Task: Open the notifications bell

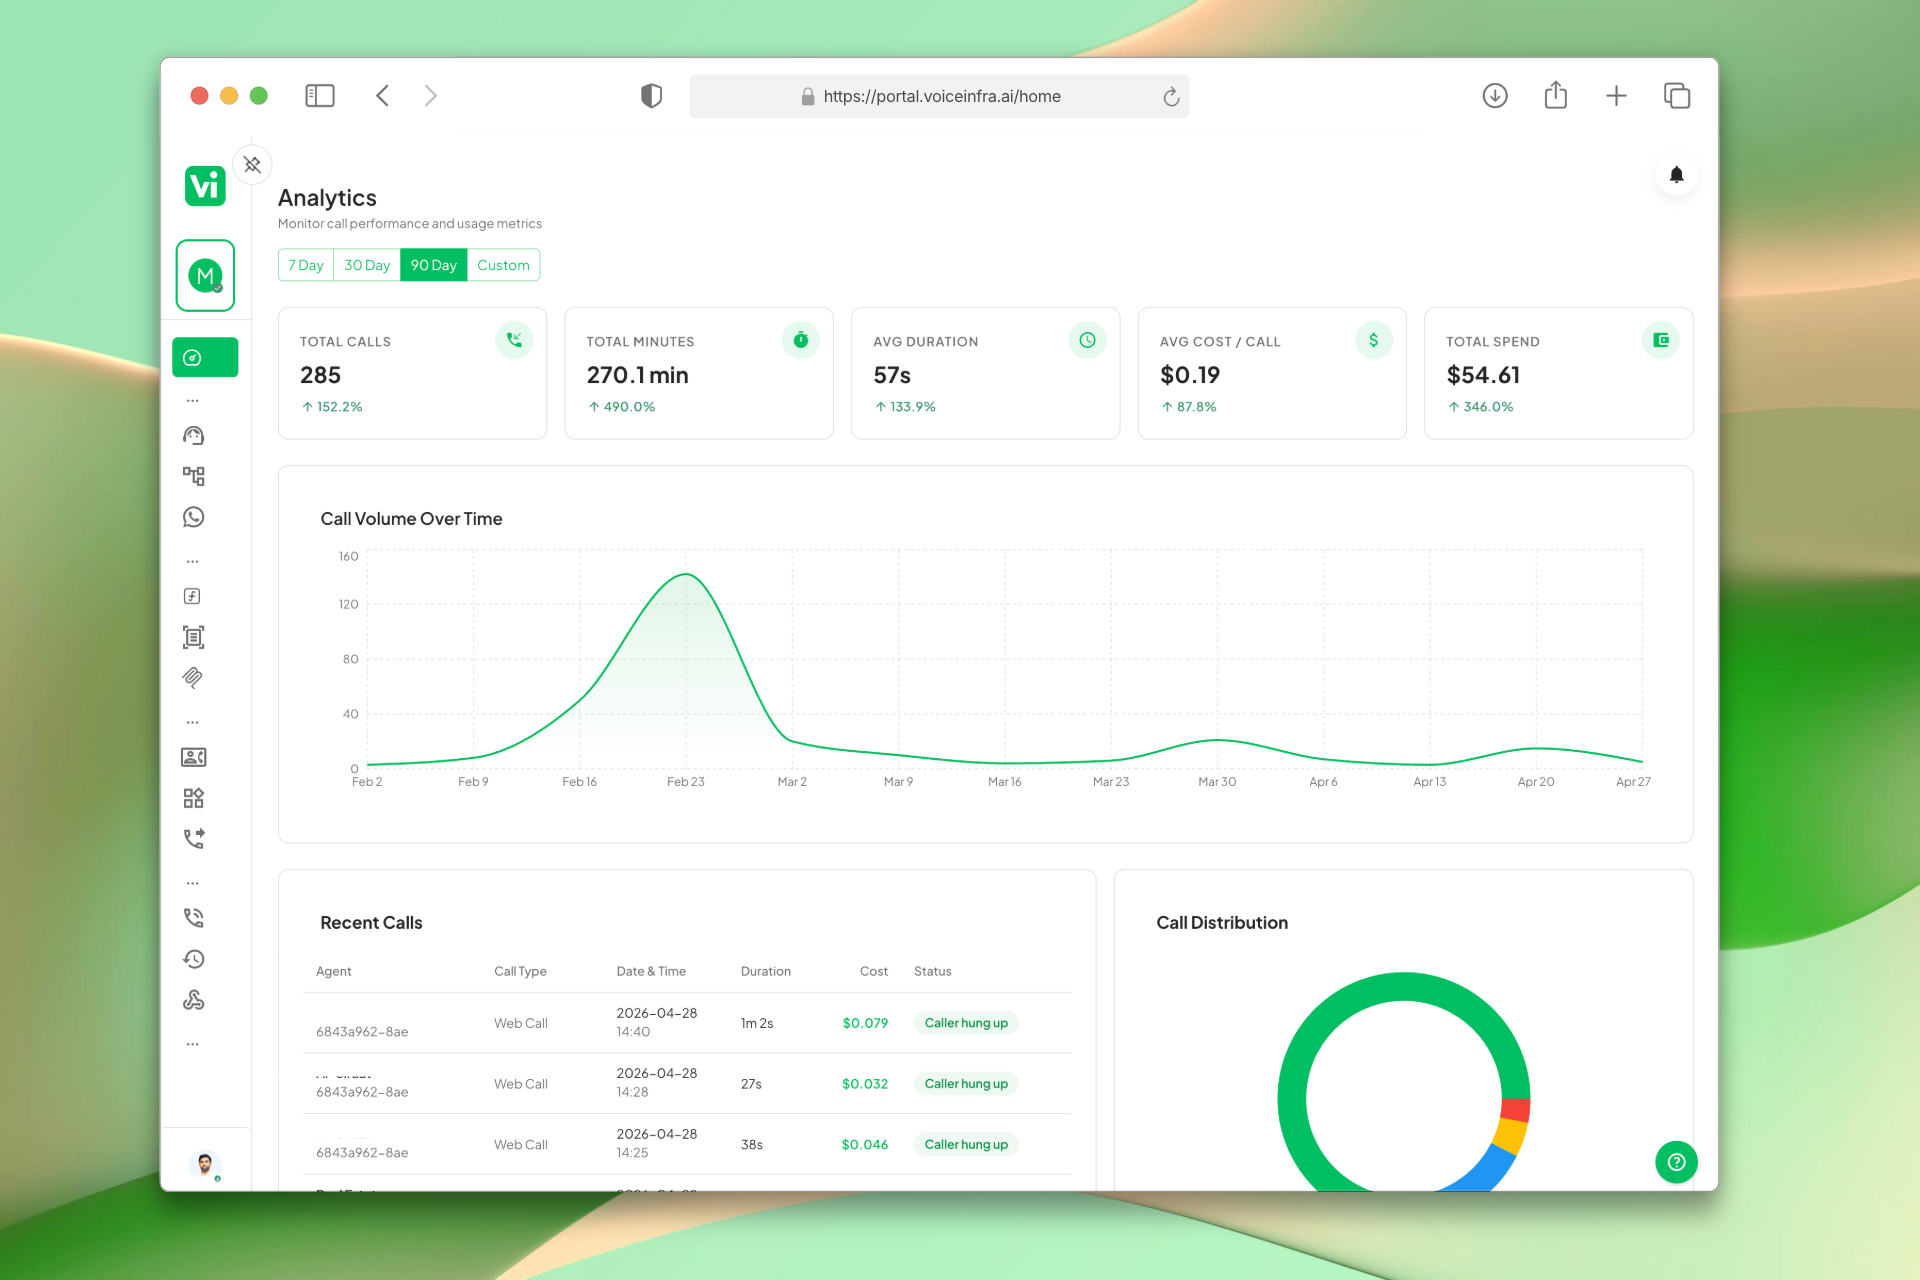Action: pyautogui.click(x=1677, y=175)
